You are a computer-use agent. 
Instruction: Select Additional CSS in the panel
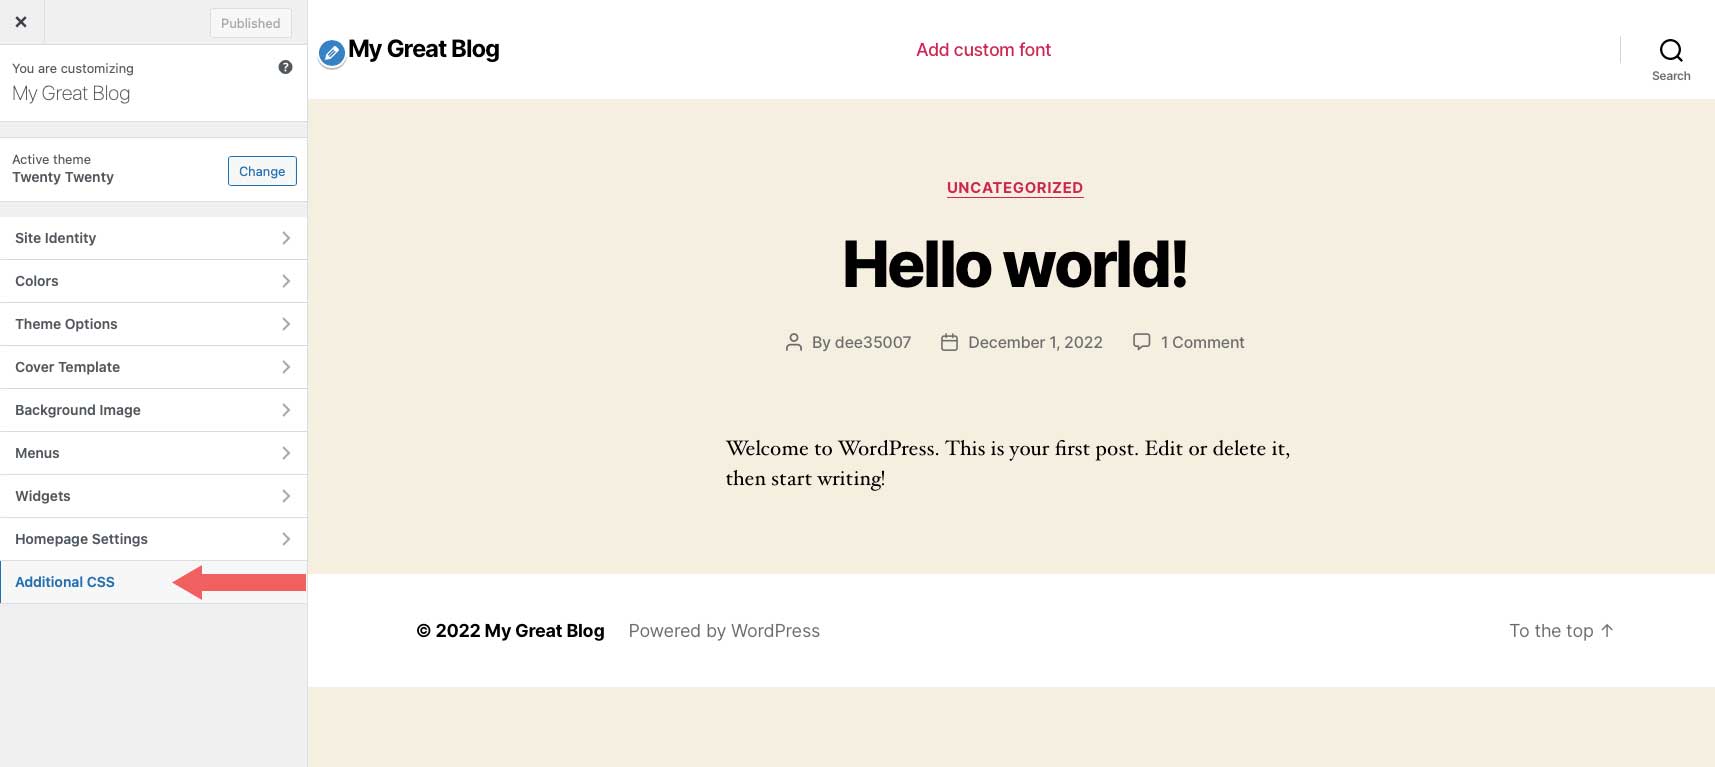pyautogui.click(x=65, y=582)
